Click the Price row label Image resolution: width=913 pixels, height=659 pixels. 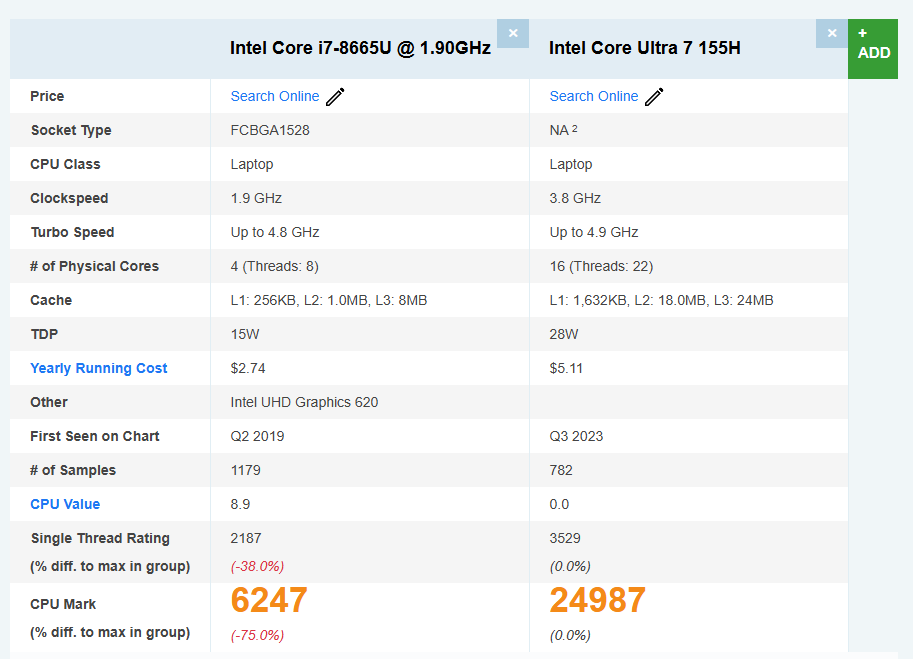pos(47,96)
